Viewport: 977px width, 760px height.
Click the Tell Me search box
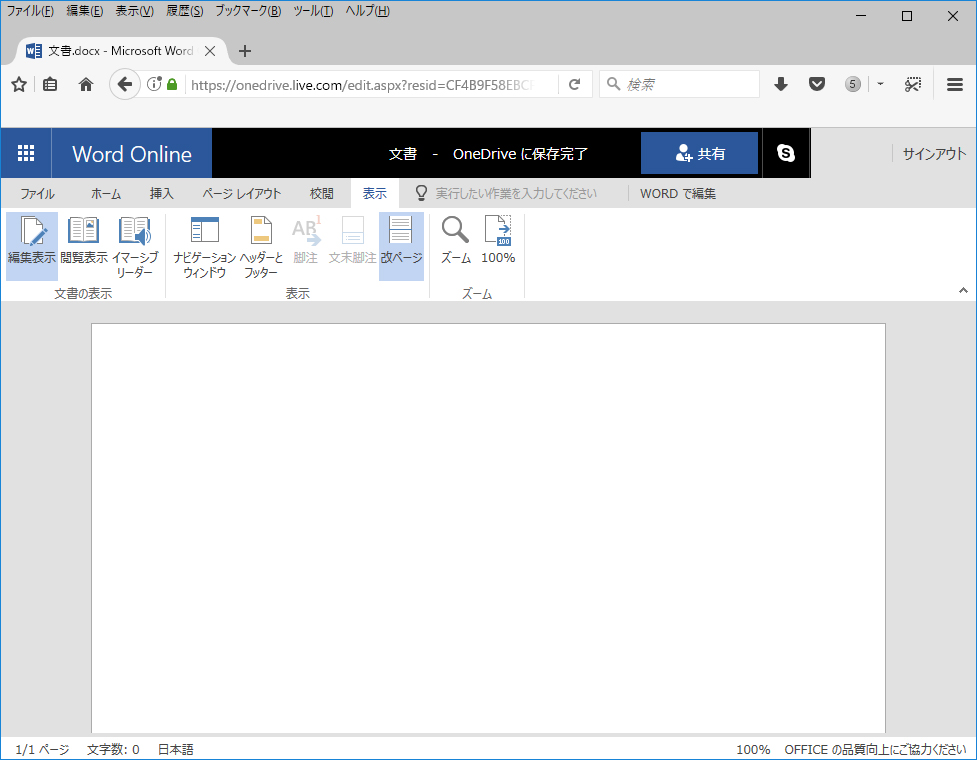515,194
